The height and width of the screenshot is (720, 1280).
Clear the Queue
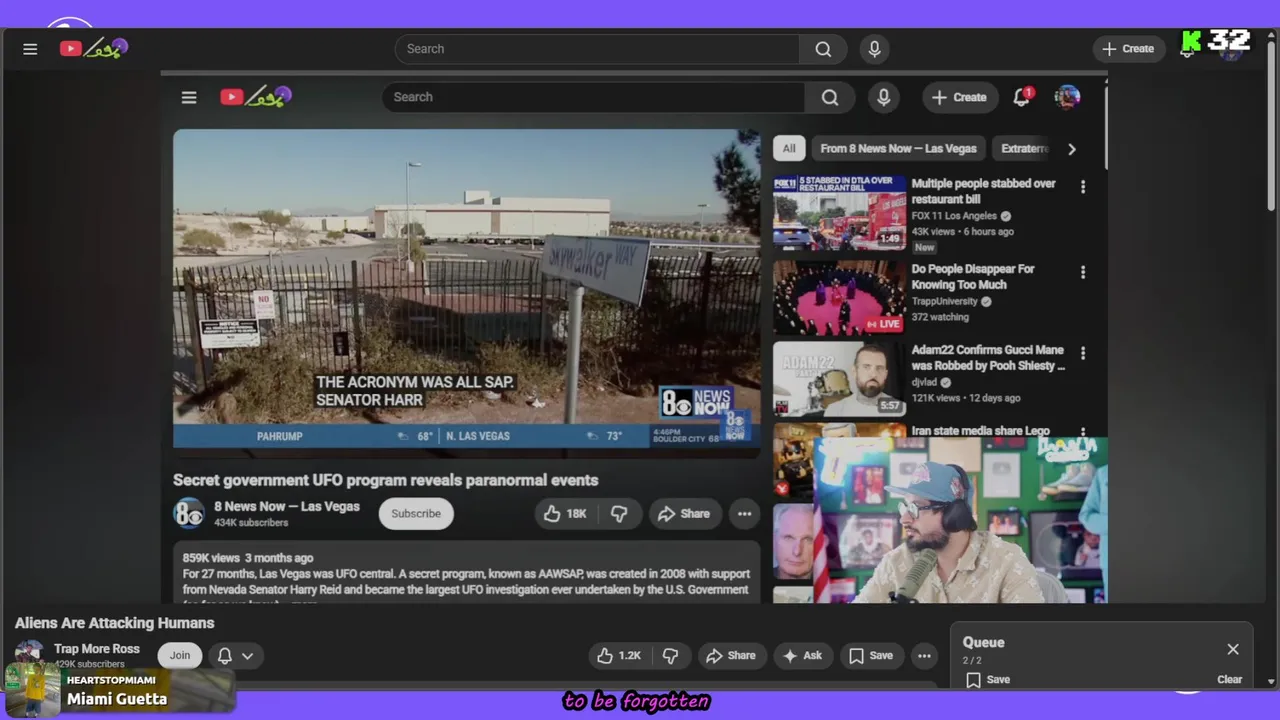(x=1229, y=680)
